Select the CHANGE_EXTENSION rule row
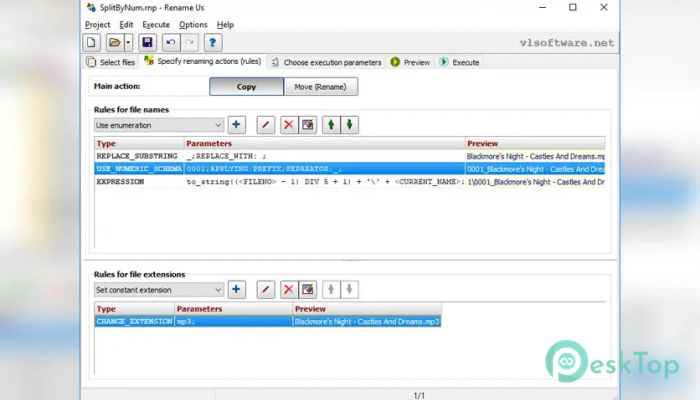This screenshot has width=700, height=400. (x=268, y=321)
